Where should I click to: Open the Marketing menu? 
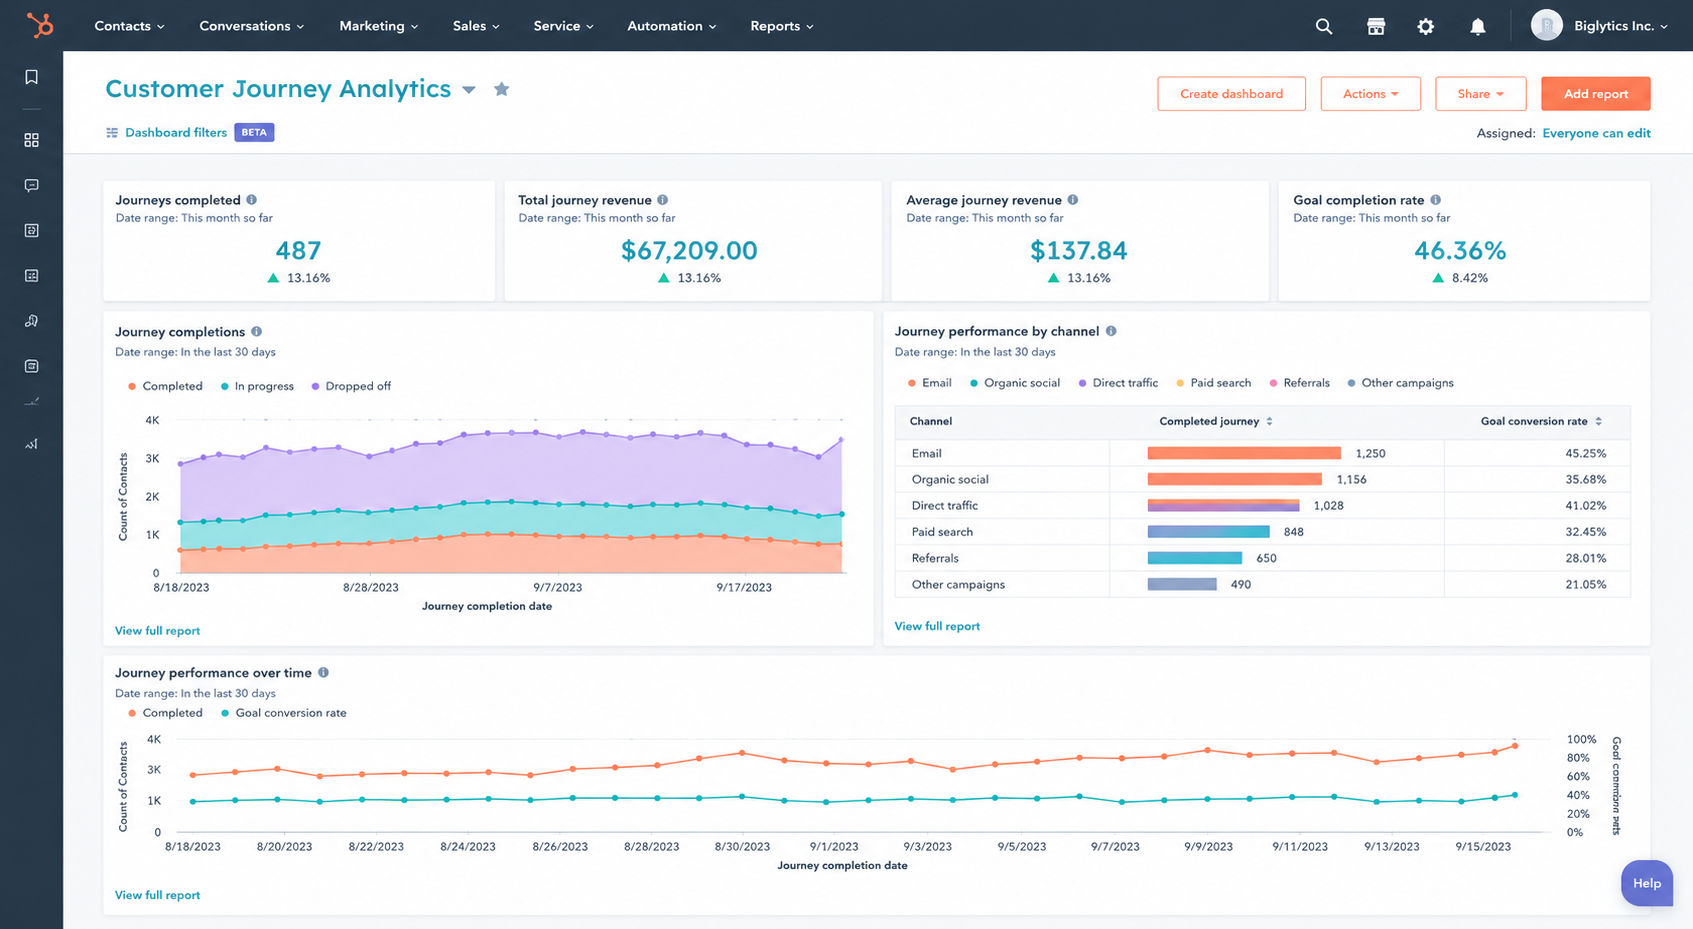coord(379,26)
